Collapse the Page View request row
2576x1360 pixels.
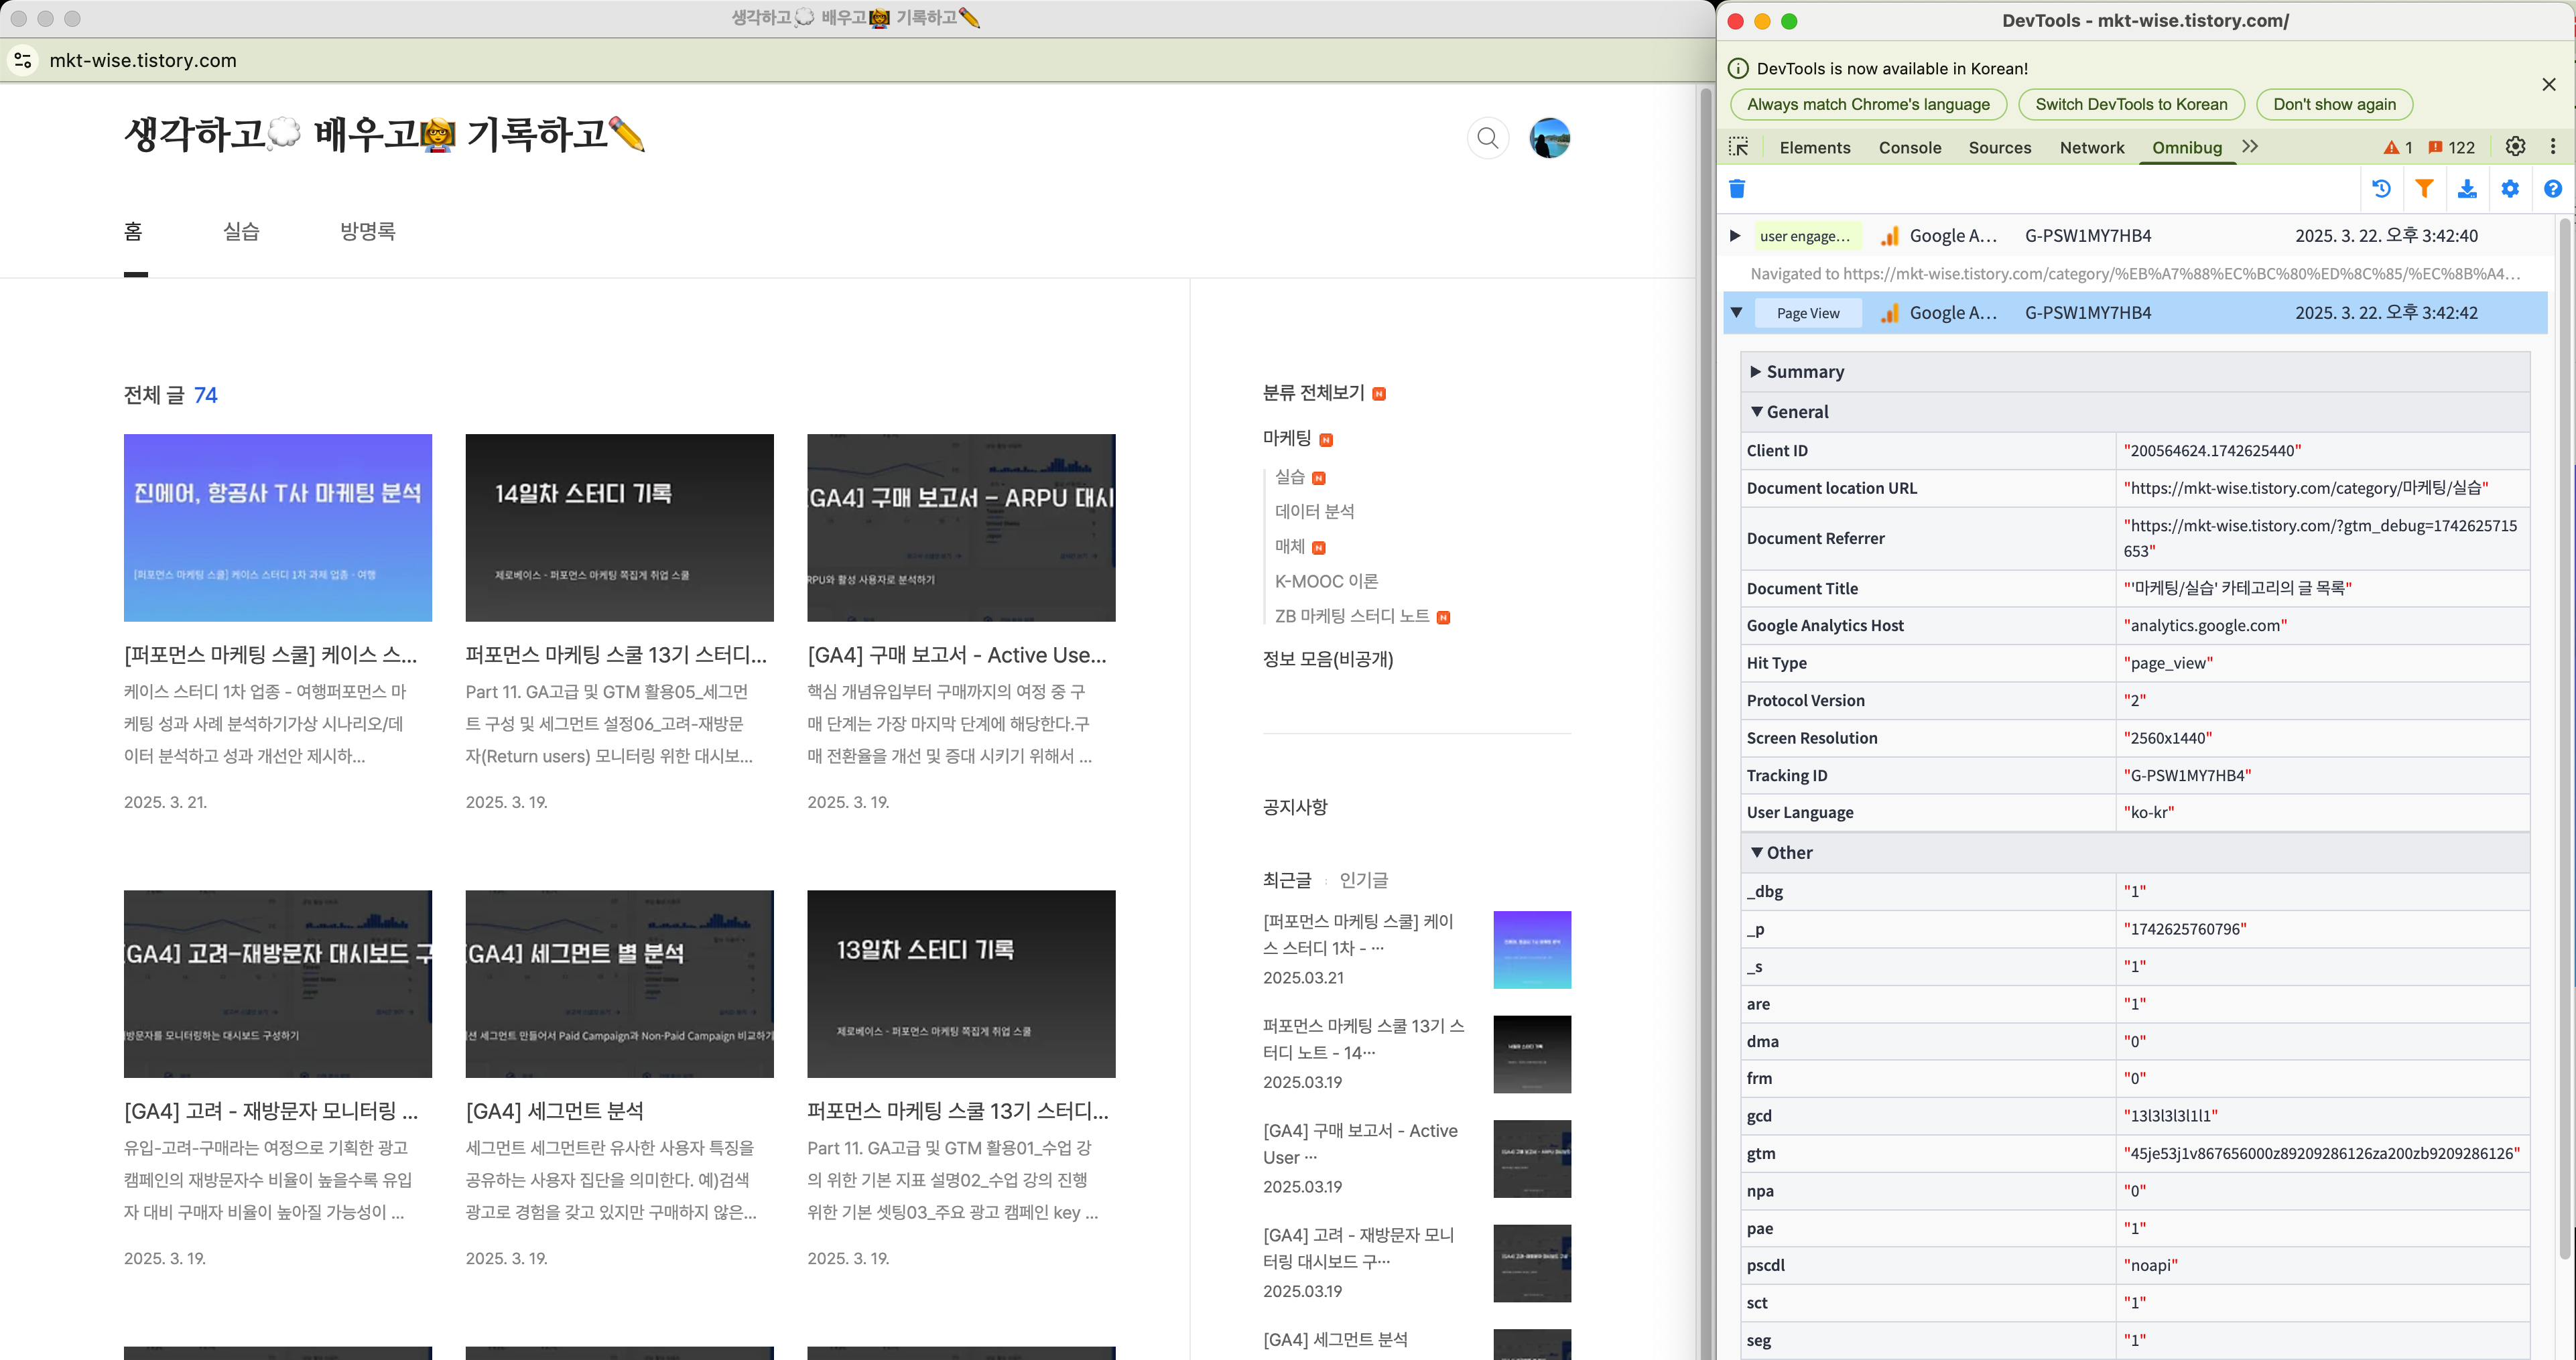point(1736,313)
